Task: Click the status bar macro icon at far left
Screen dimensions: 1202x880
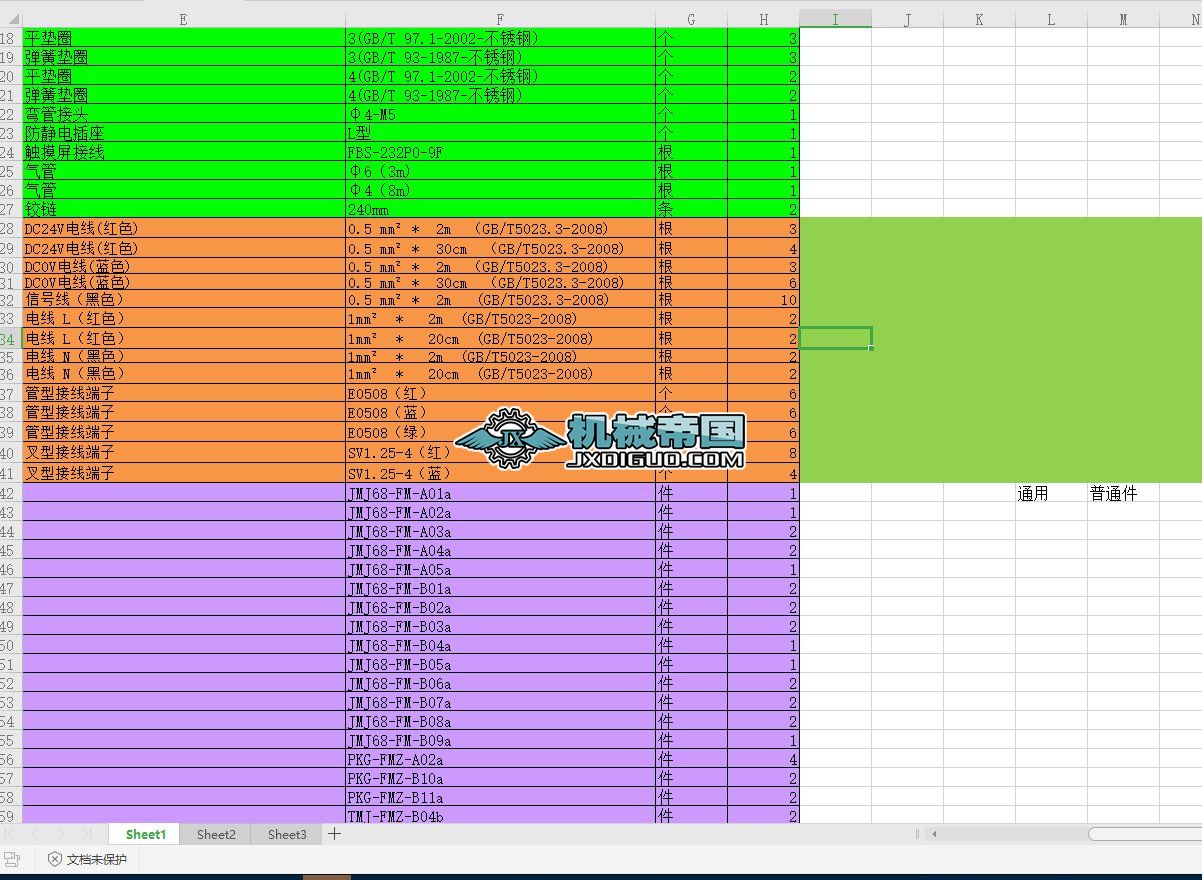Action: coord(12,859)
